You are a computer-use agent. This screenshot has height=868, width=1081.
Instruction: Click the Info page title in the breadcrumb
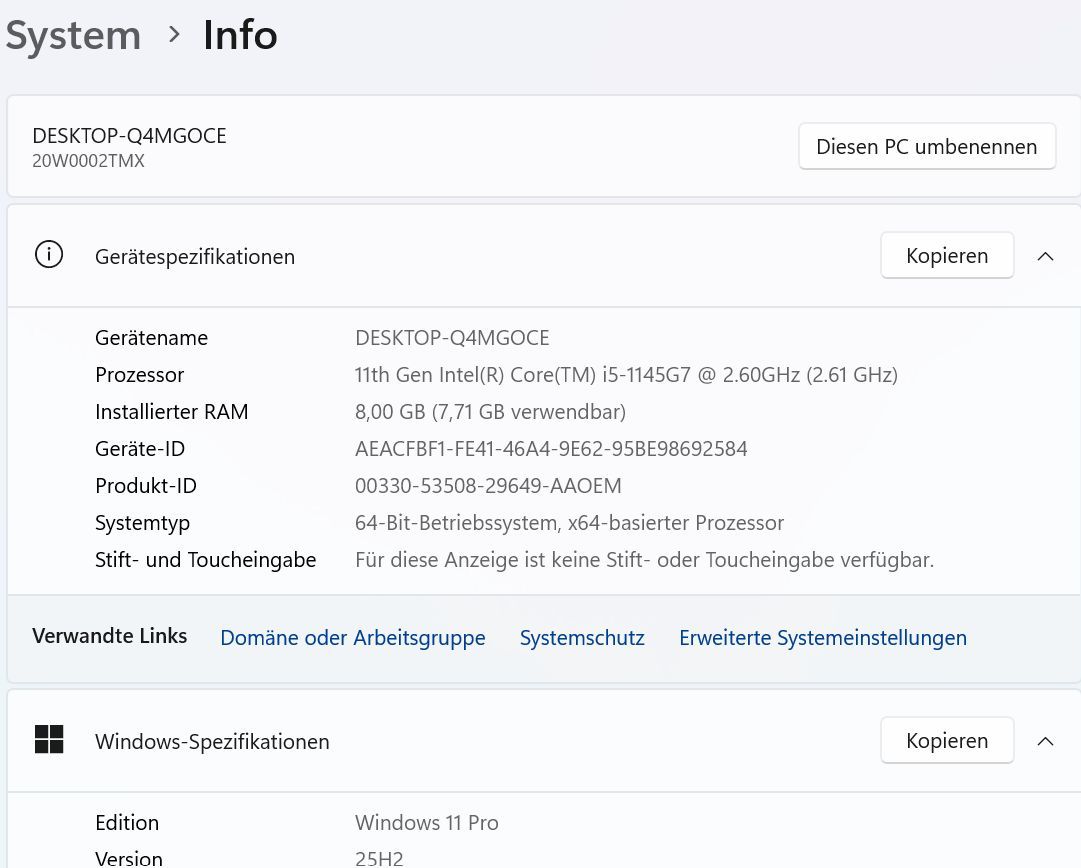click(x=240, y=35)
